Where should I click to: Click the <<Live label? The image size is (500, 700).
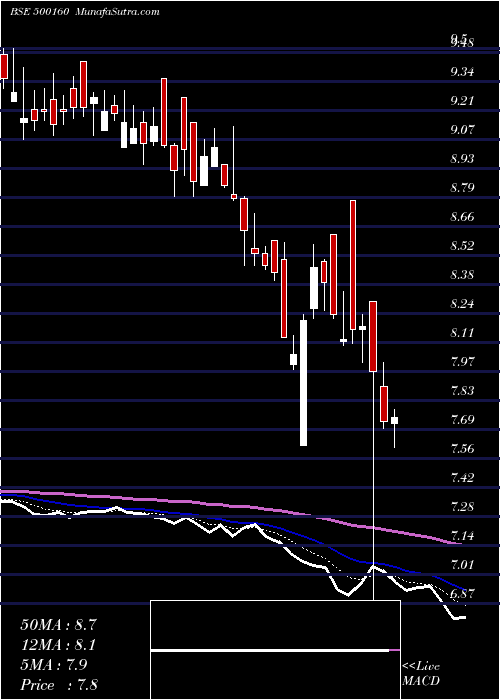[x=421, y=667]
